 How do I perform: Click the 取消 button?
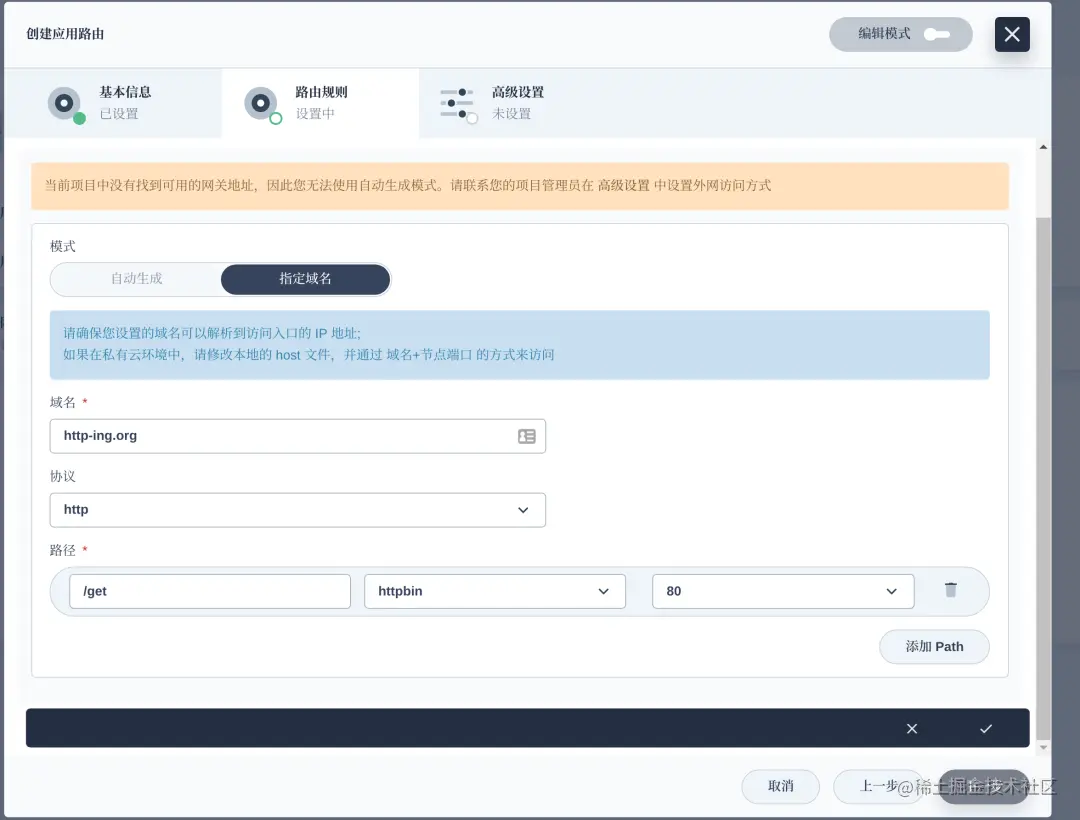pyautogui.click(x=780, y=786)
